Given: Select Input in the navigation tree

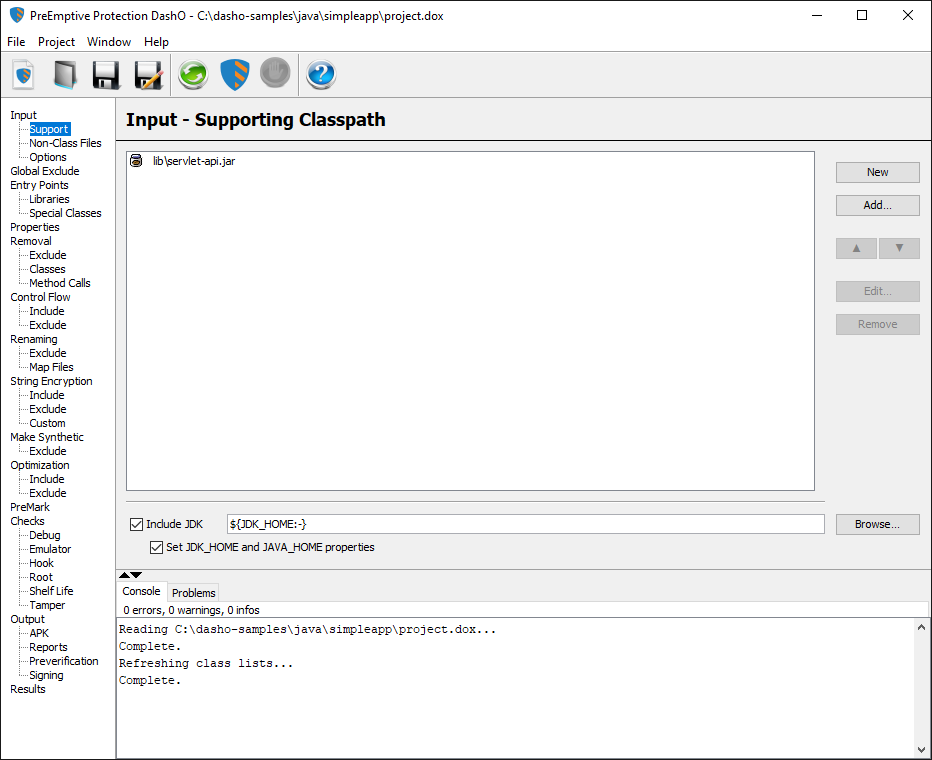Looking at the screenshot, I should tap(23, 115).
